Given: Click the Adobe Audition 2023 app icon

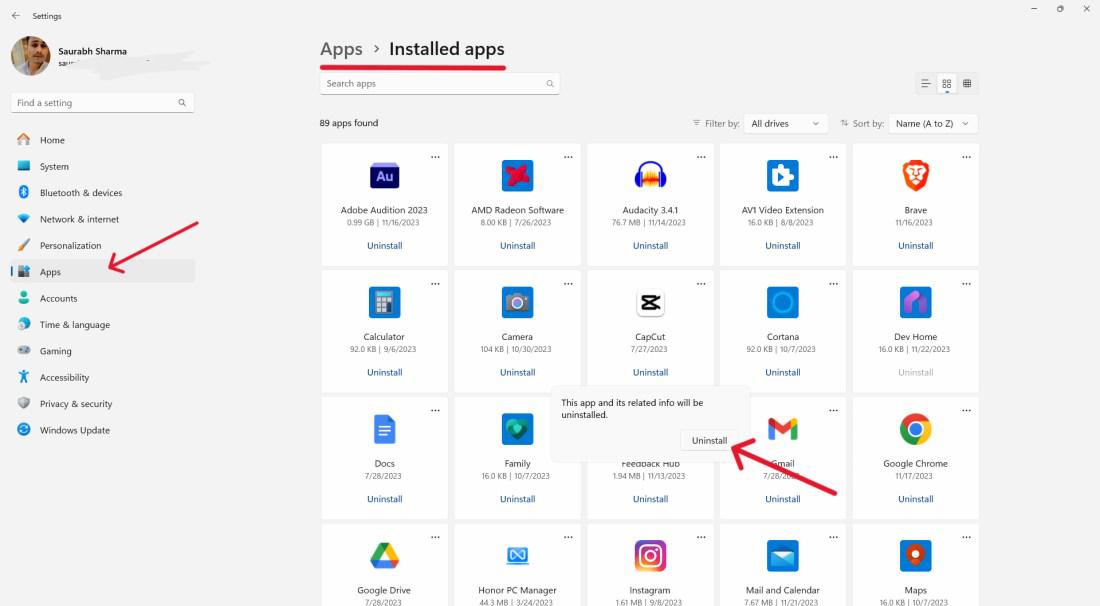Looking at the screenshot, I should point(384,175).
